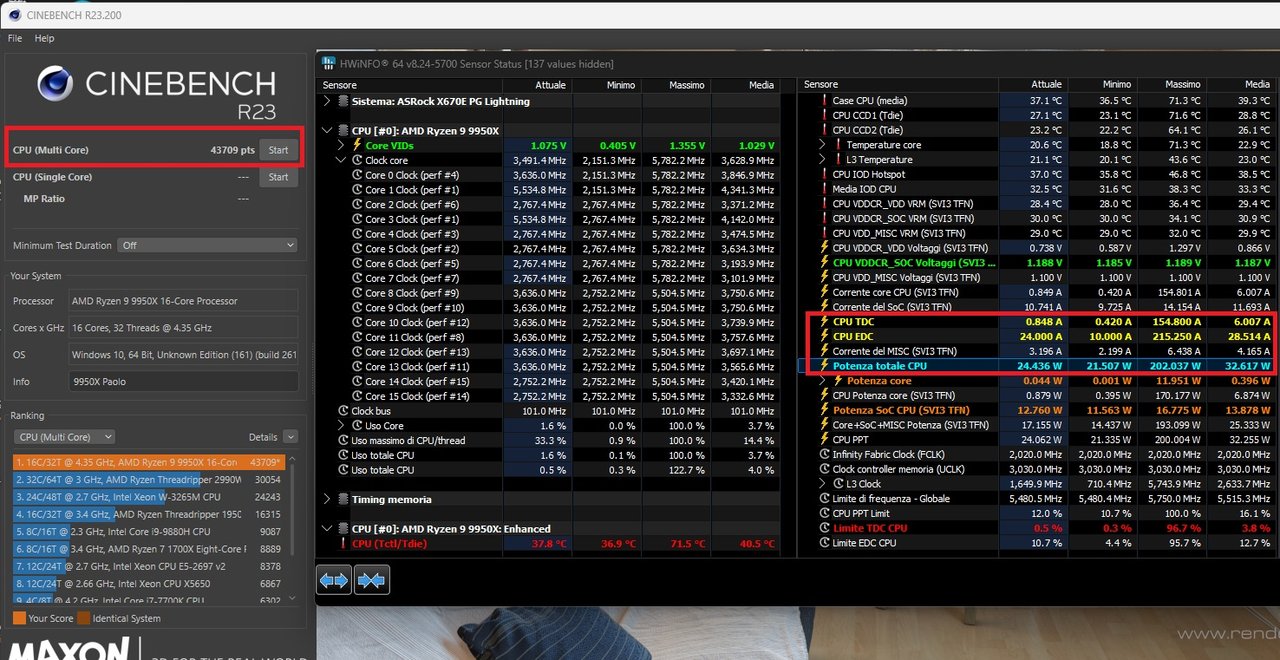The image size is (1280, 660).
Task: Click the Details dropdown arrow in Ranking
Action: 290,437
